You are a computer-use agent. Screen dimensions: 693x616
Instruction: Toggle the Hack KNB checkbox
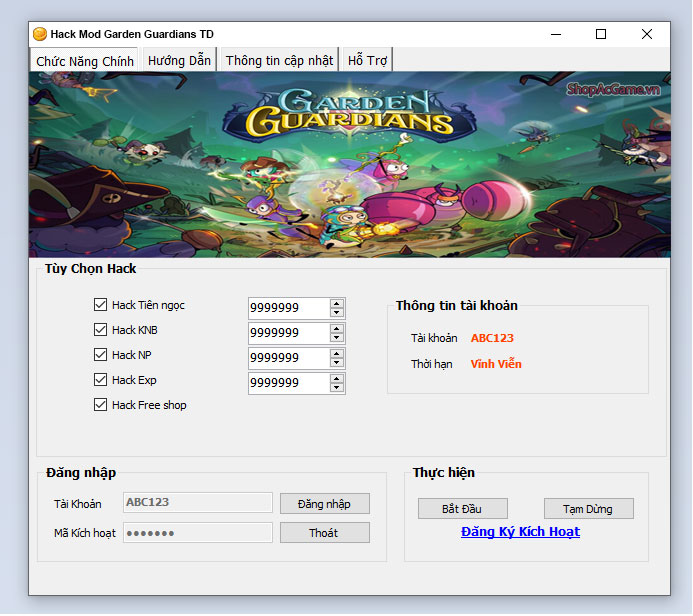100,330
